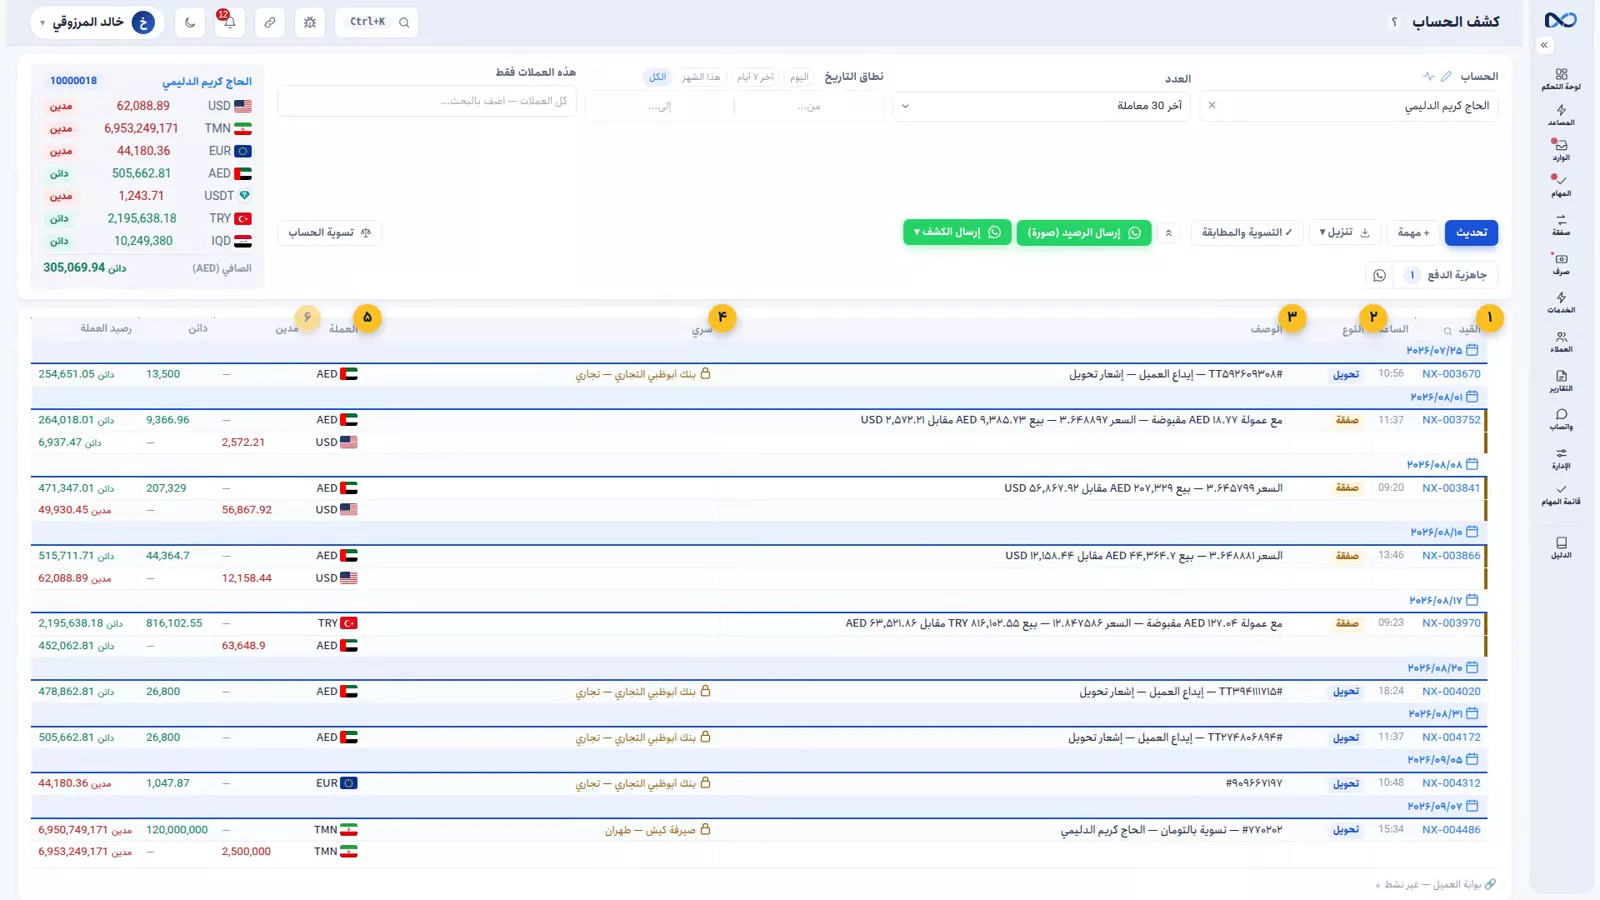The width and height of the screenshot is (1600, 900).
Task: Go to صفقة deal page in the sidebar
Action: 1561,225
